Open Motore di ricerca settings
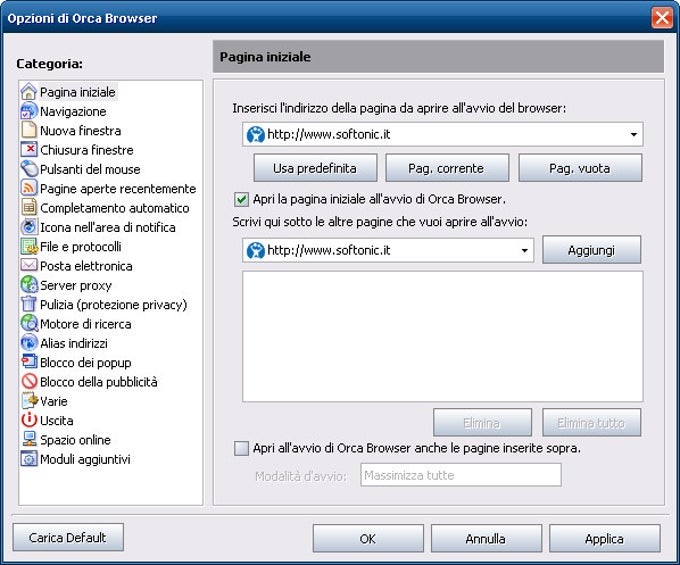Viewport: 680px width, 565px height. [85, 324]
